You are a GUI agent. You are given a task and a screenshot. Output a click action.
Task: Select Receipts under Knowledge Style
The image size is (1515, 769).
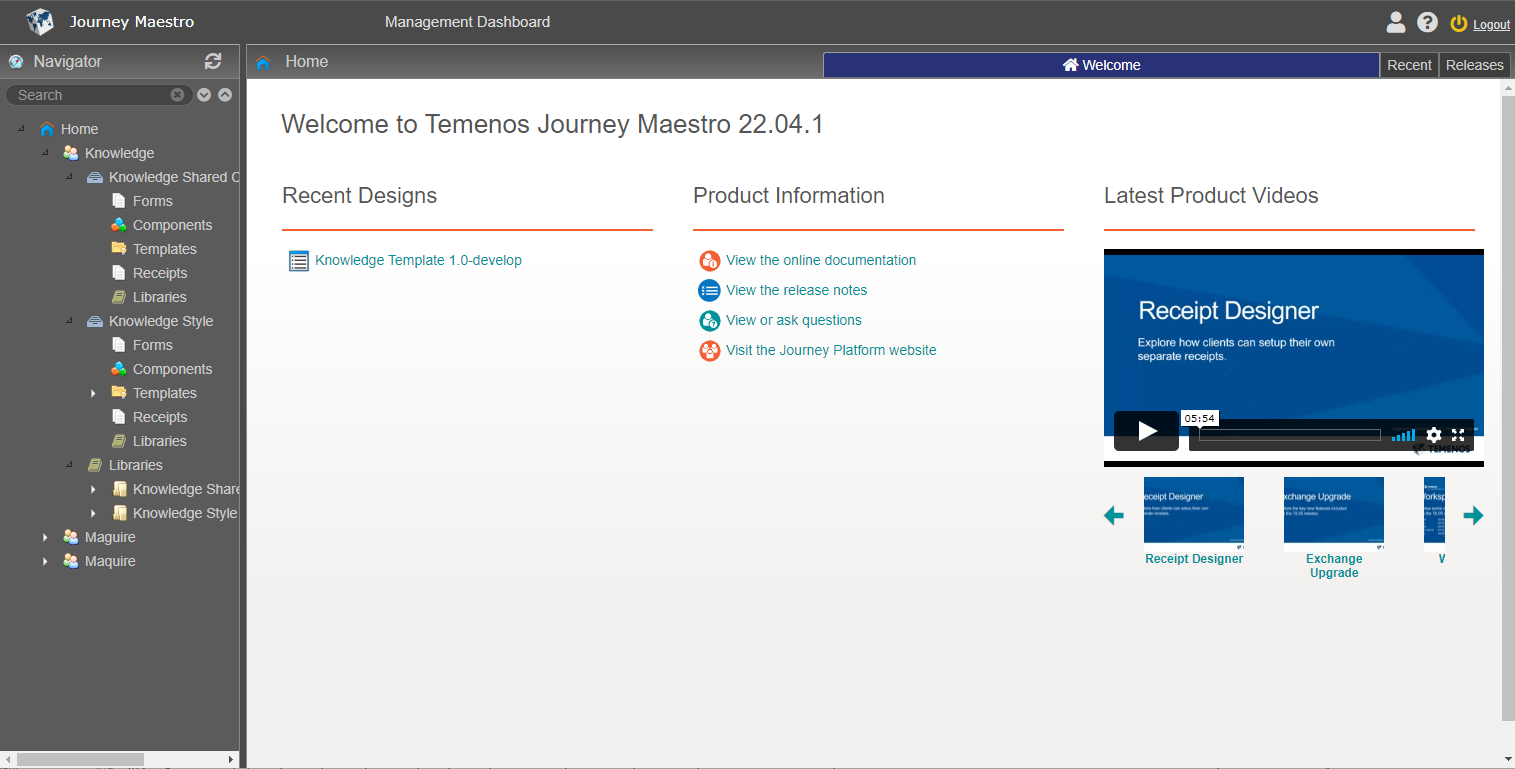click(x=160, y=416)
